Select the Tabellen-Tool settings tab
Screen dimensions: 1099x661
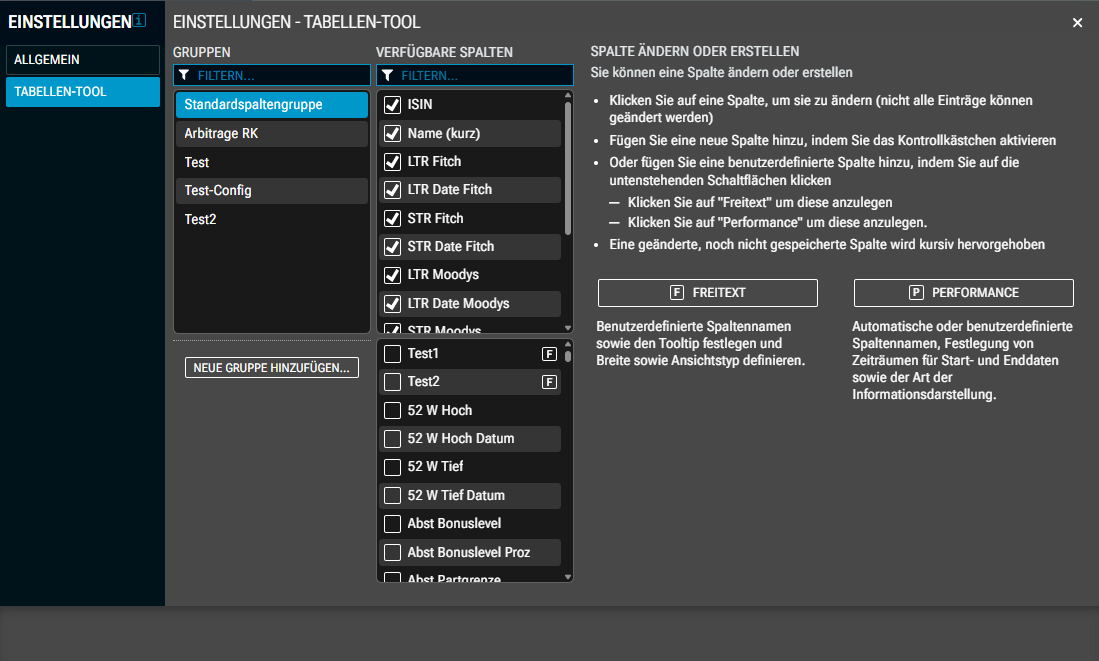(83, 92)
